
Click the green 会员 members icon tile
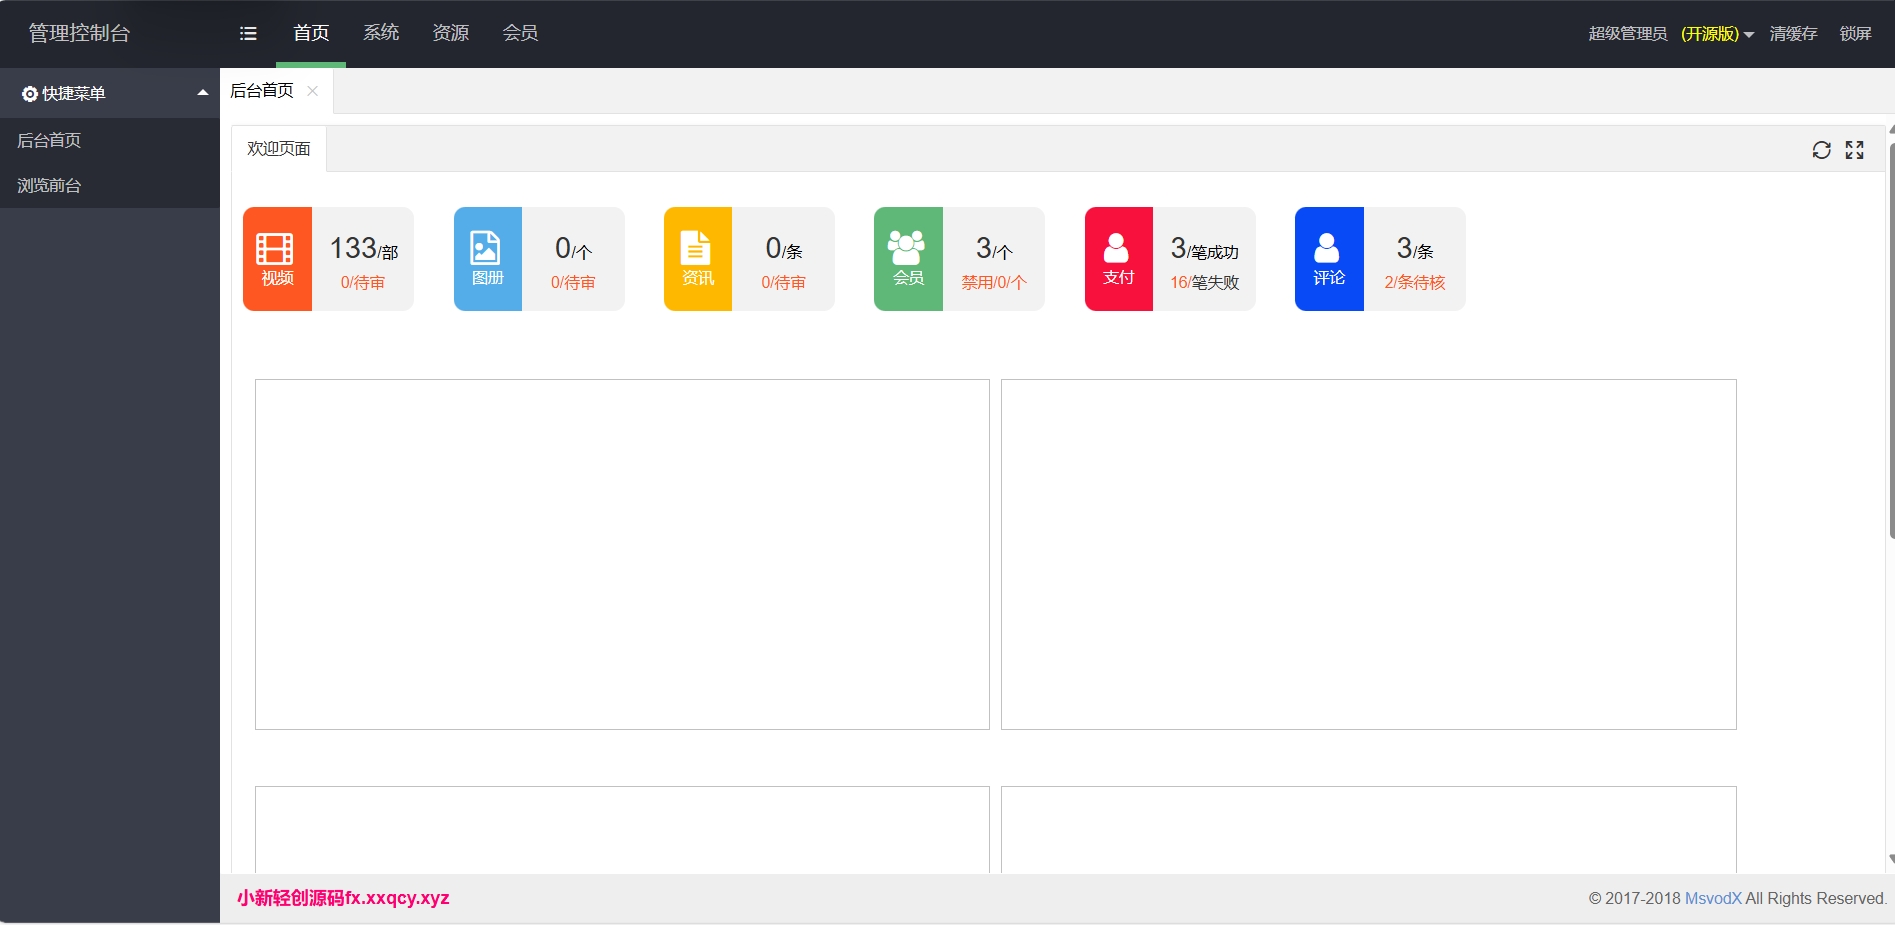click(x=908, y=259)
